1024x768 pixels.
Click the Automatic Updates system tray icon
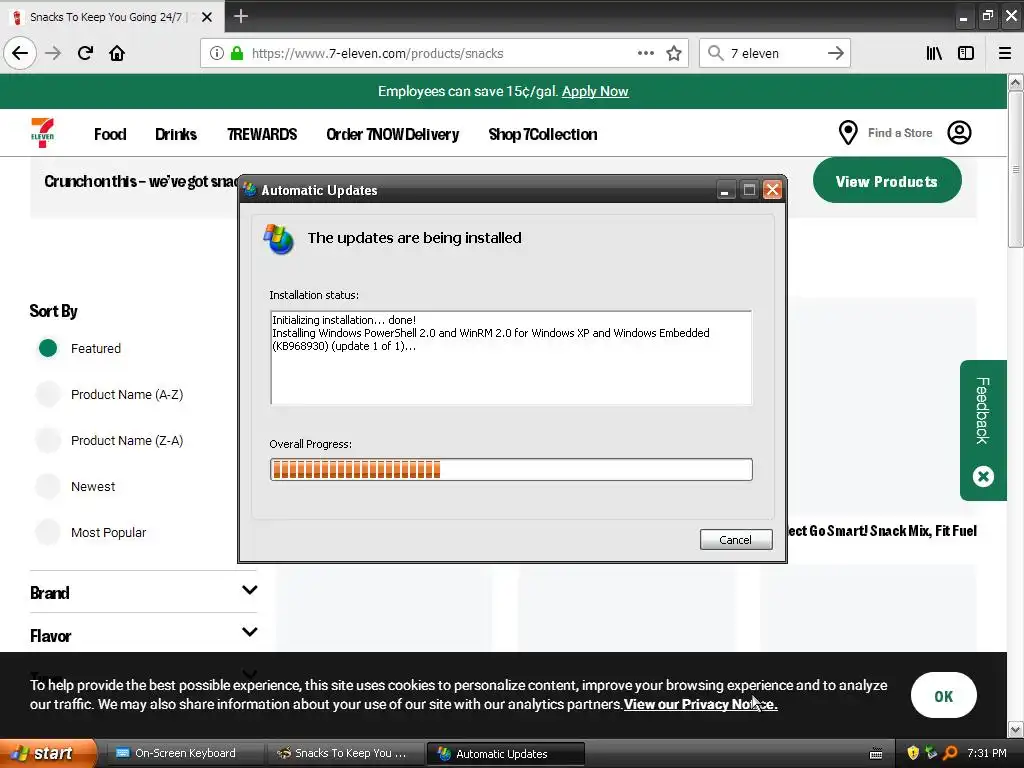[x=931, y=753]
